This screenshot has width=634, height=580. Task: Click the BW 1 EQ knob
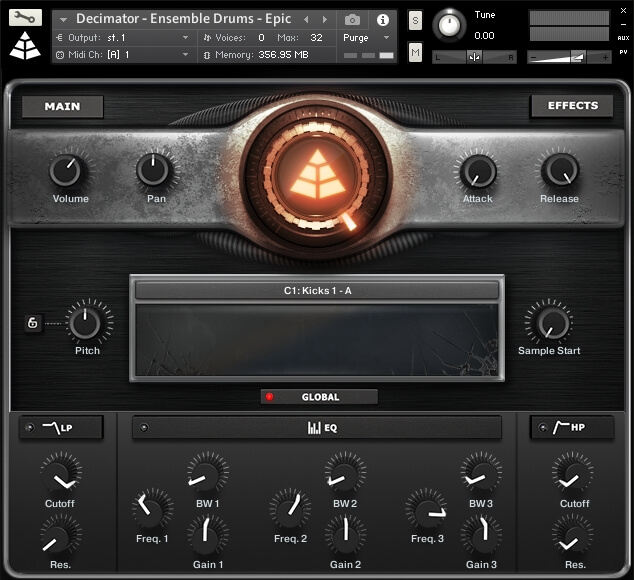click(x=207, y=473)
